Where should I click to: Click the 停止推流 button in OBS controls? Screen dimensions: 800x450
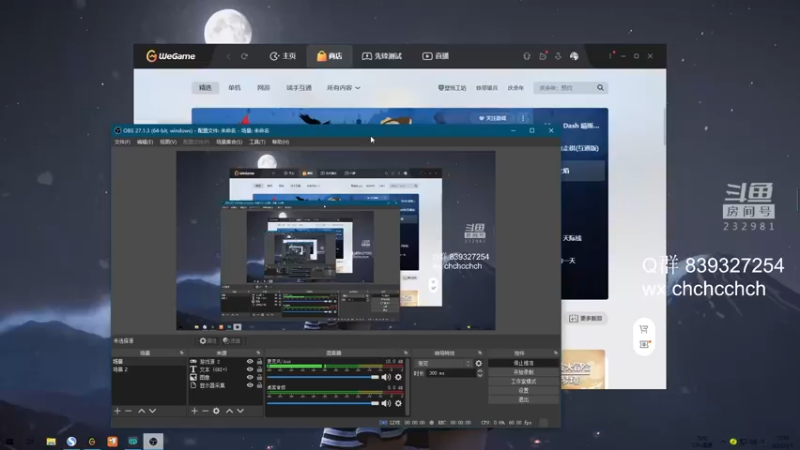[x=523, y=363]
